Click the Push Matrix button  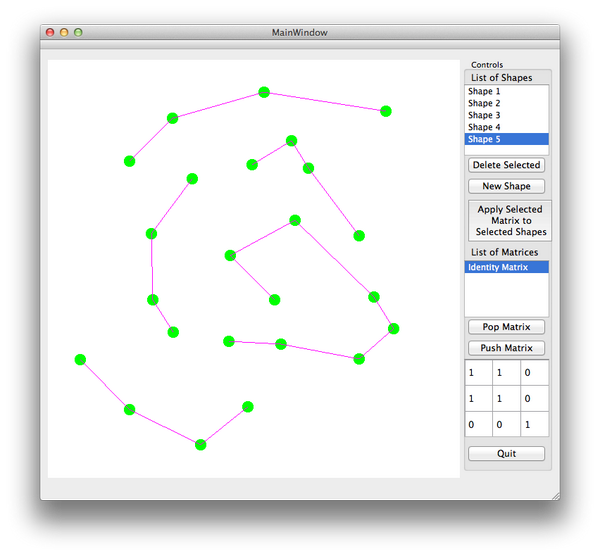coord(506,348)
